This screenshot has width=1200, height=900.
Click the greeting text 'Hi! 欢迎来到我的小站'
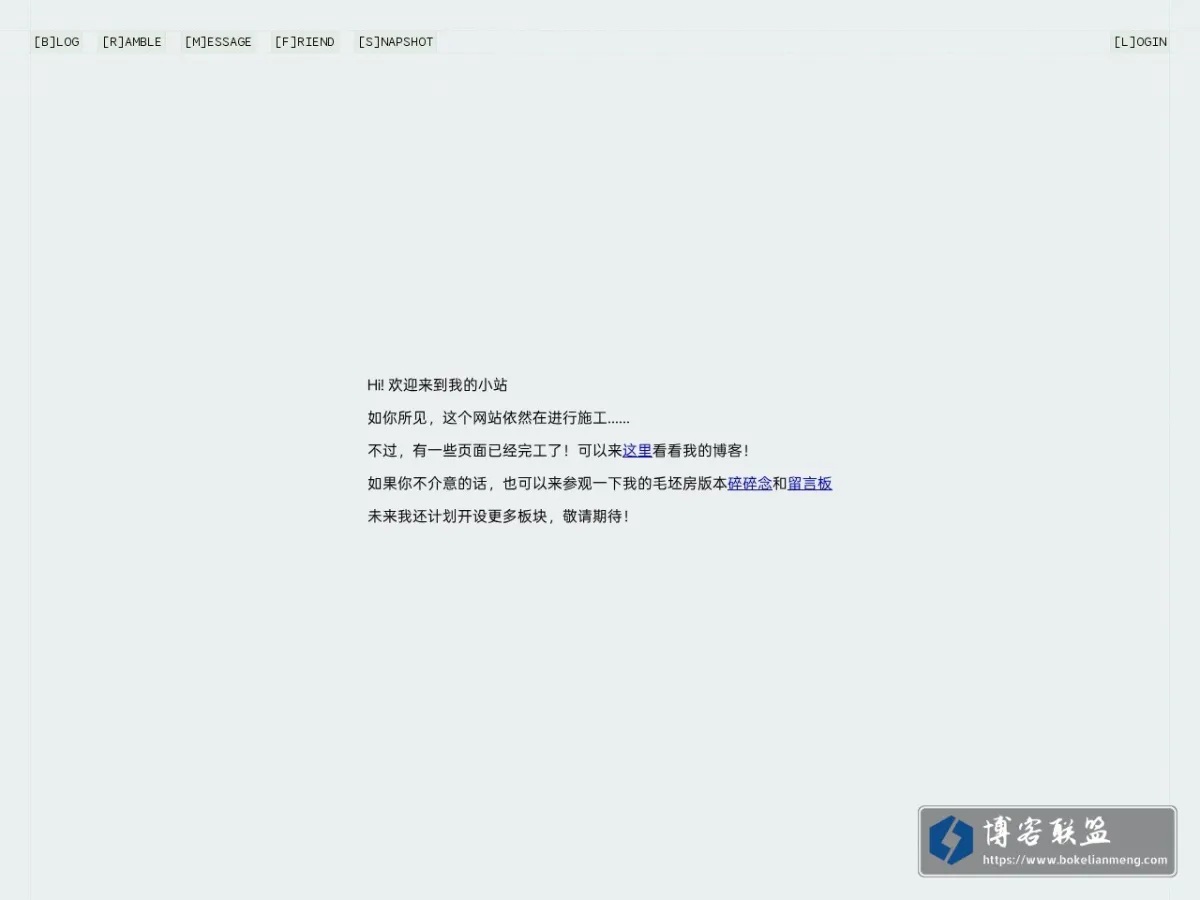(437, 385)
